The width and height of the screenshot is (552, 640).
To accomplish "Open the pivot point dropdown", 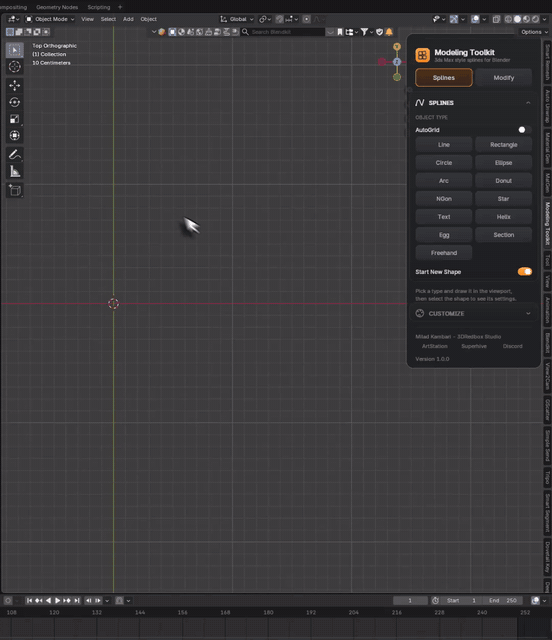I will click(x=265, y=19).
